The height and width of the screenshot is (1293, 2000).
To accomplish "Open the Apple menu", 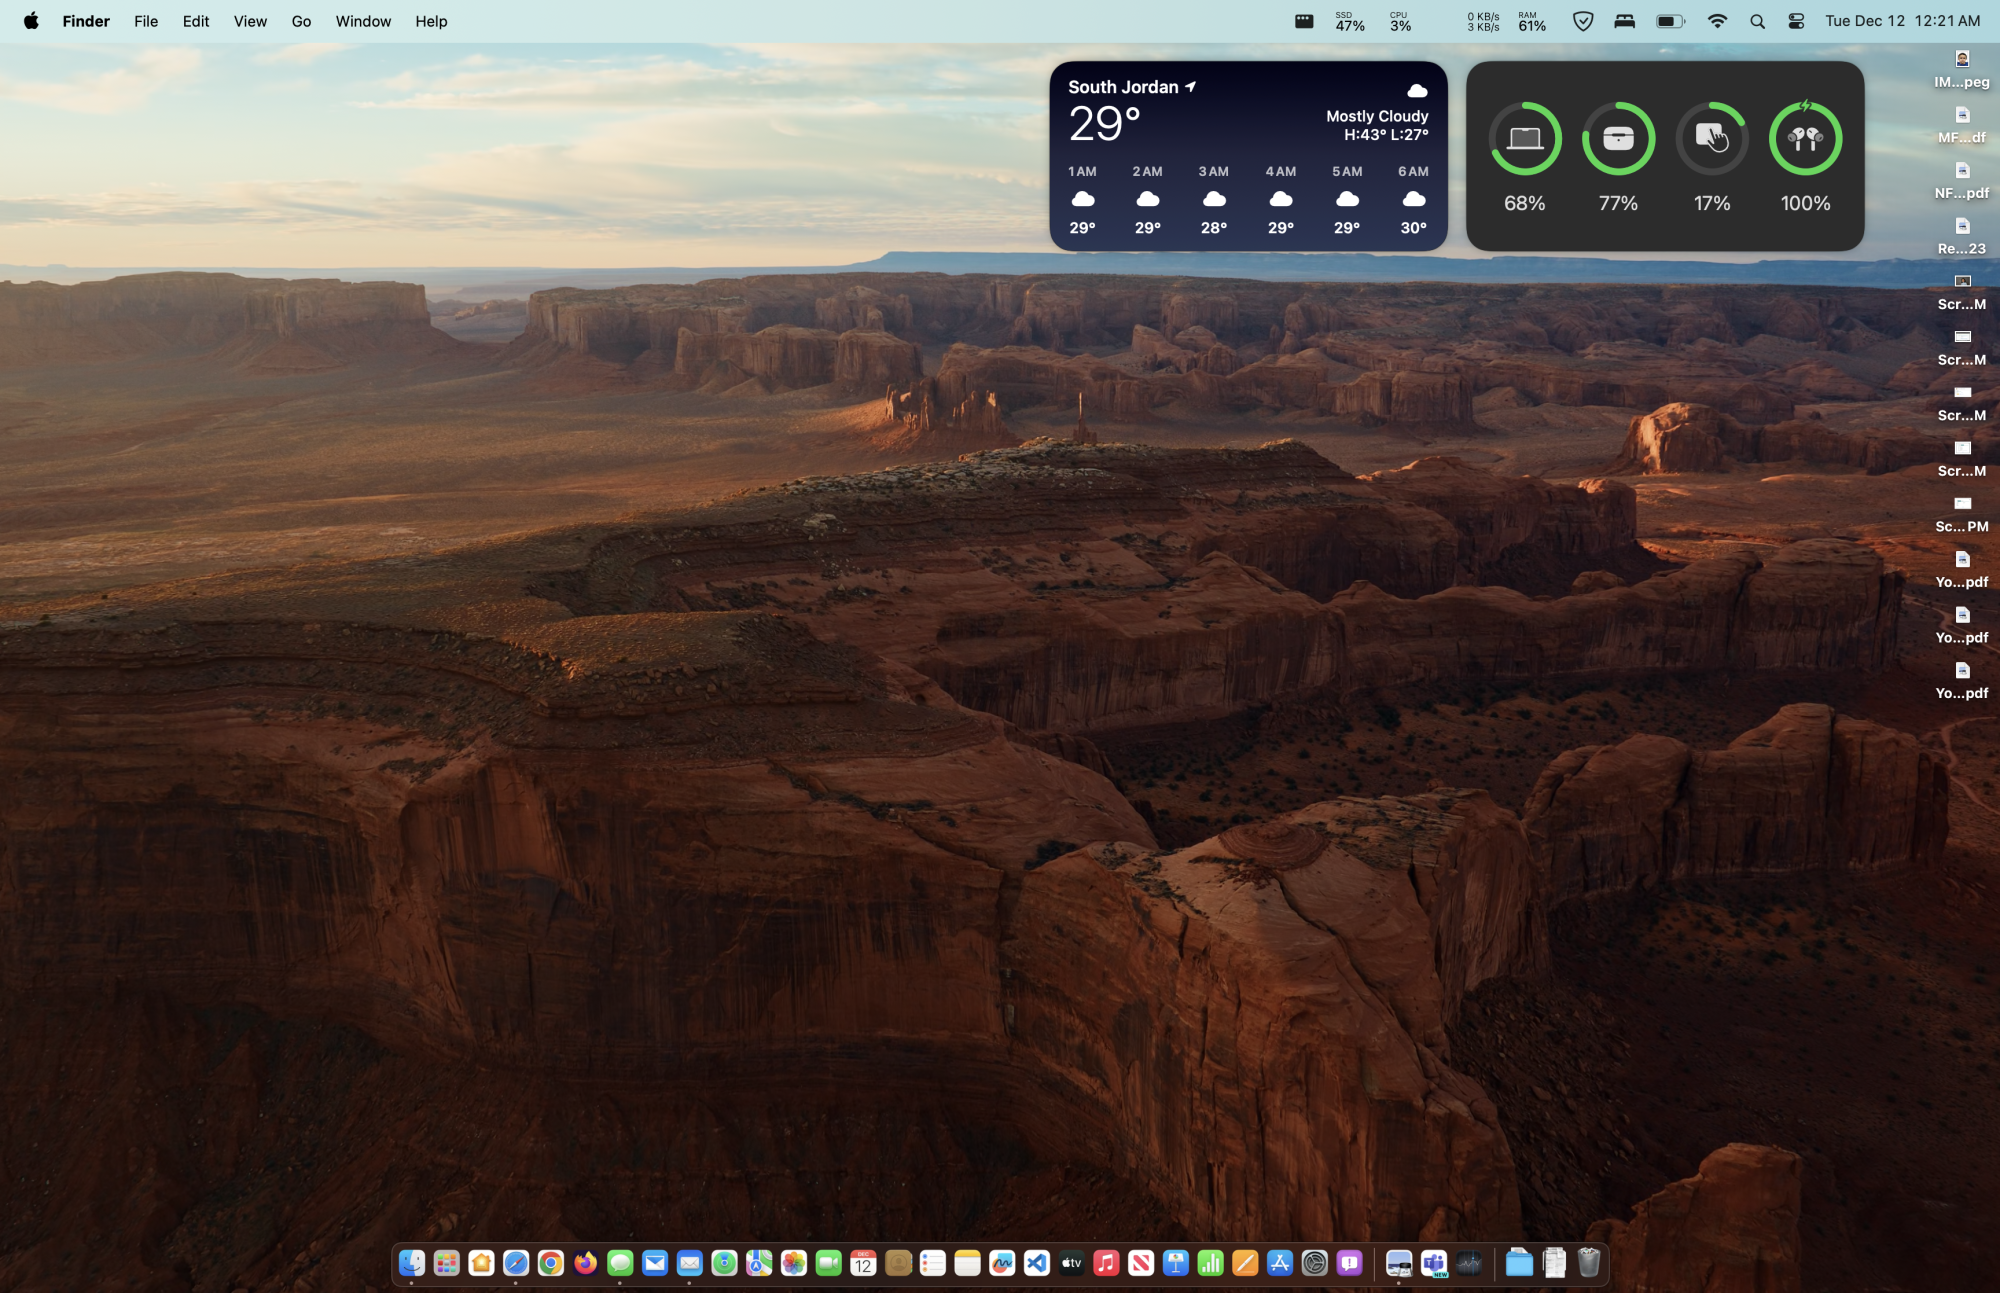I will pos(31,21).
